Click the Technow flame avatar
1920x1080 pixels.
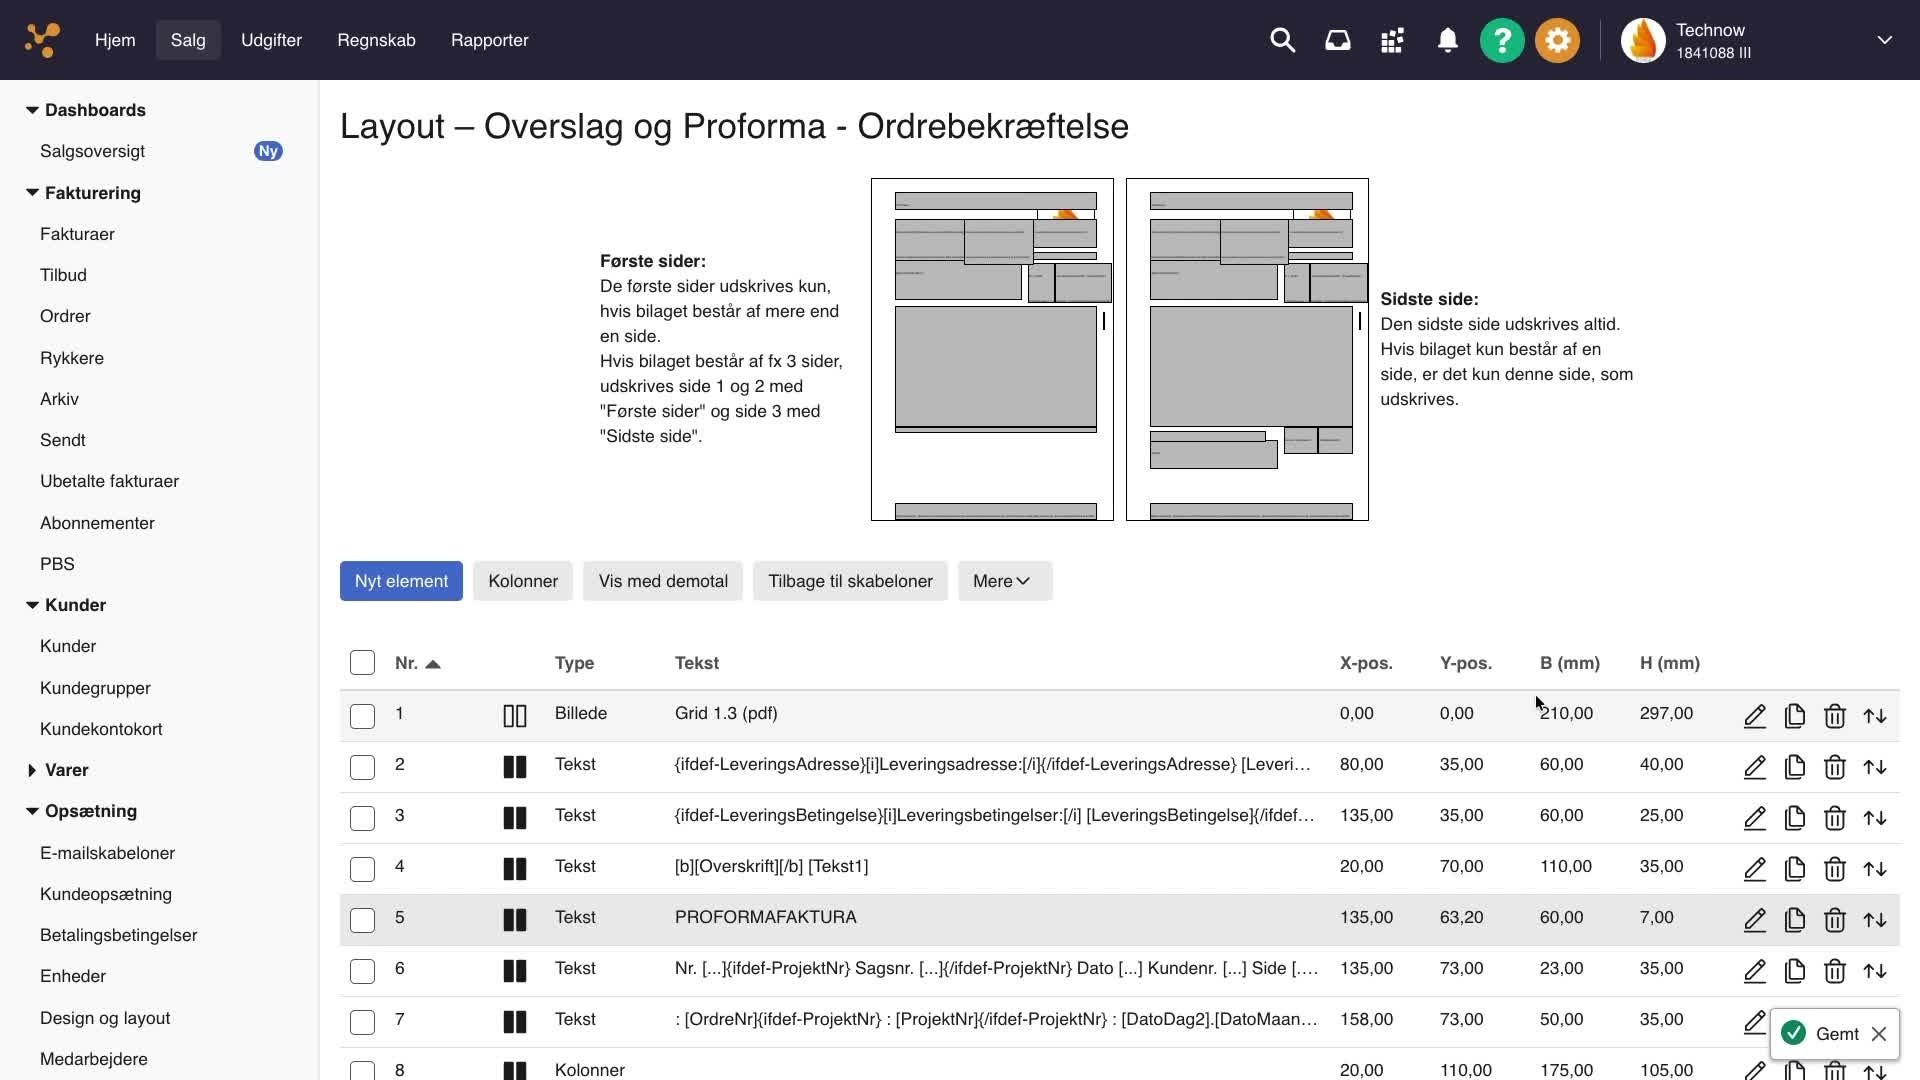(x=1642, y=40)
